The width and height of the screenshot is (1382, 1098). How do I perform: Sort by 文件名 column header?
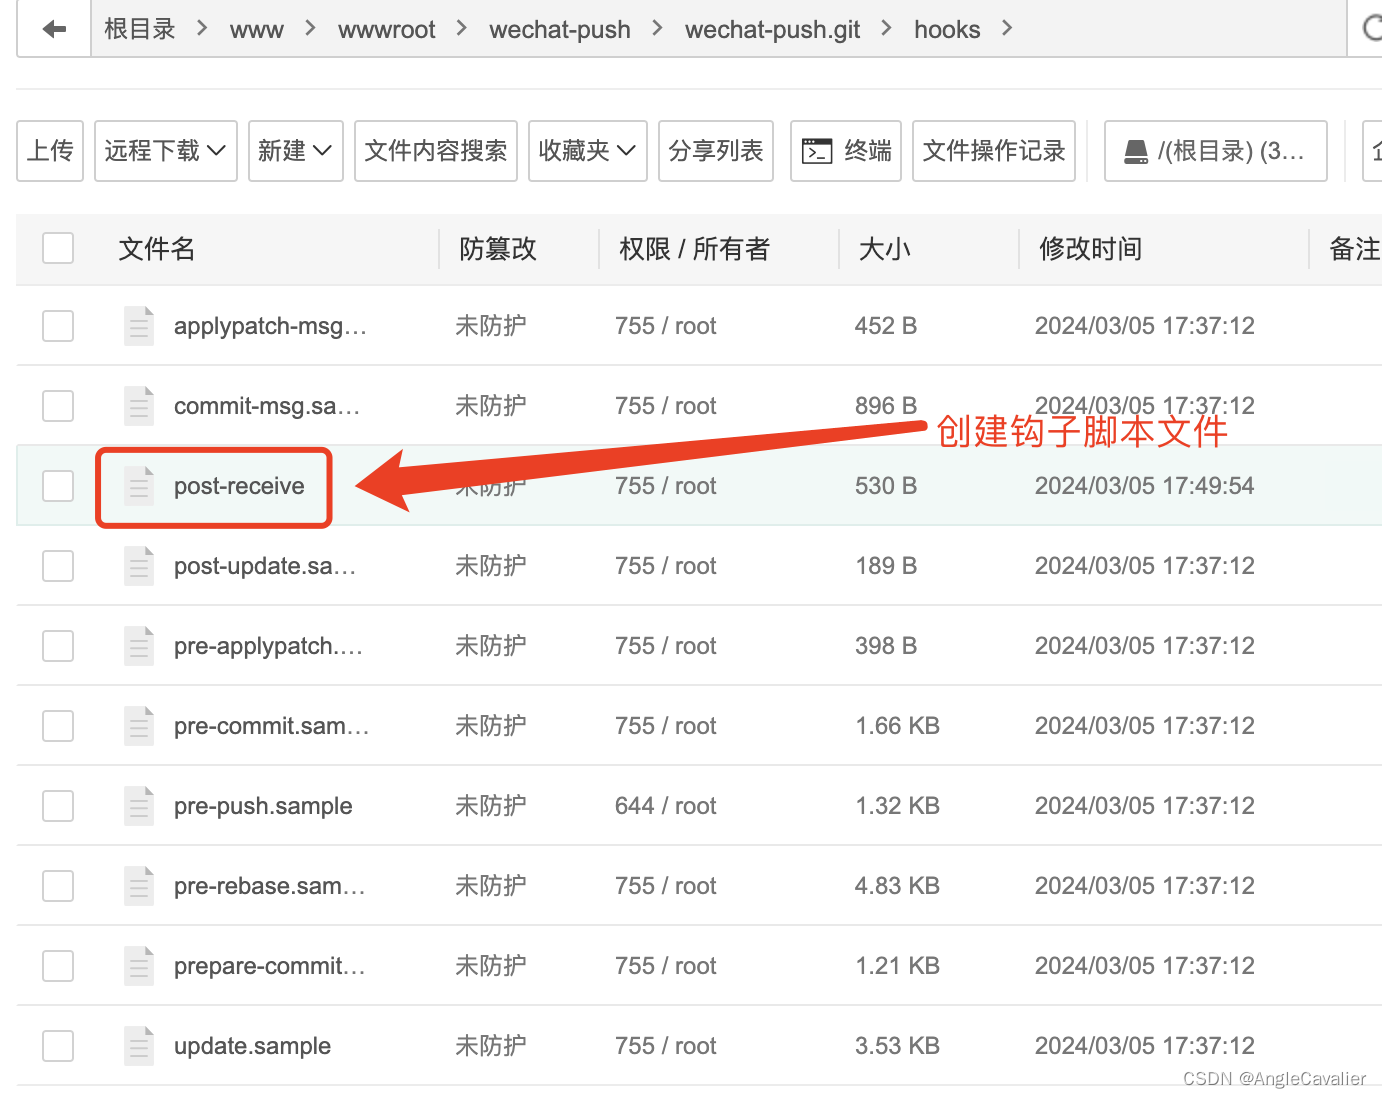(157, 249)
